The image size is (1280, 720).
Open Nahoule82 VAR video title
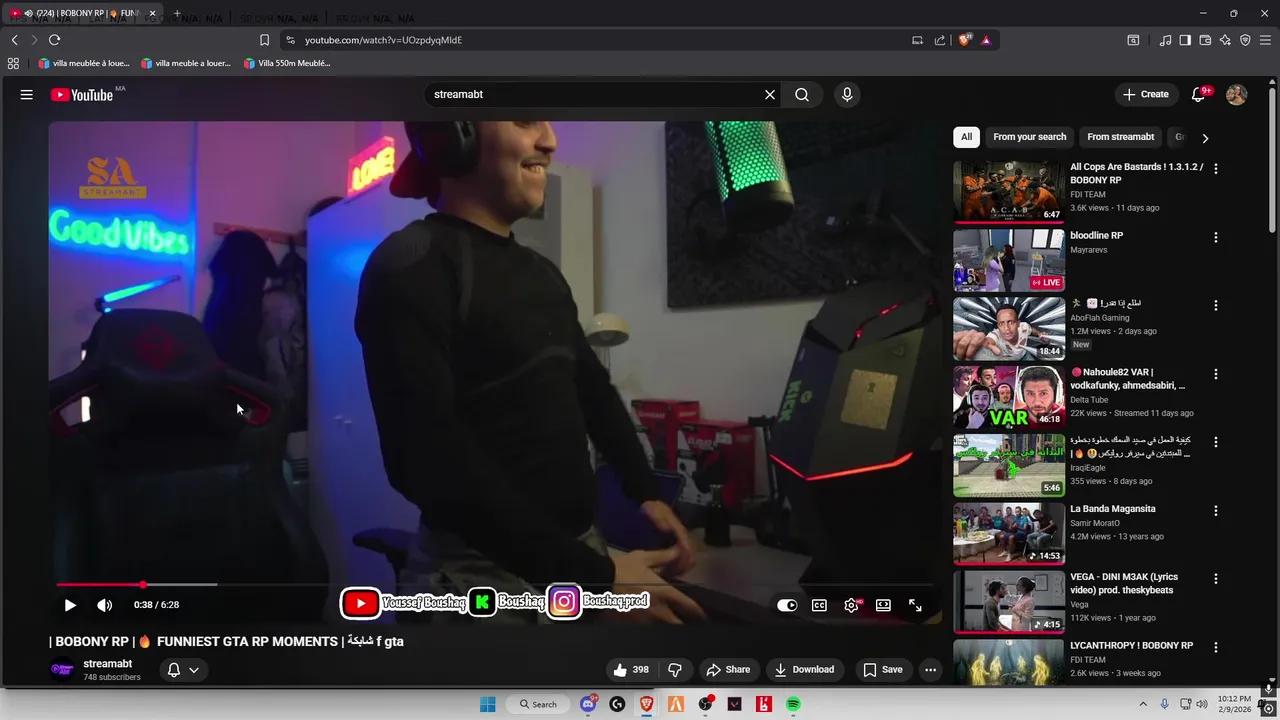coord(1128,379)
